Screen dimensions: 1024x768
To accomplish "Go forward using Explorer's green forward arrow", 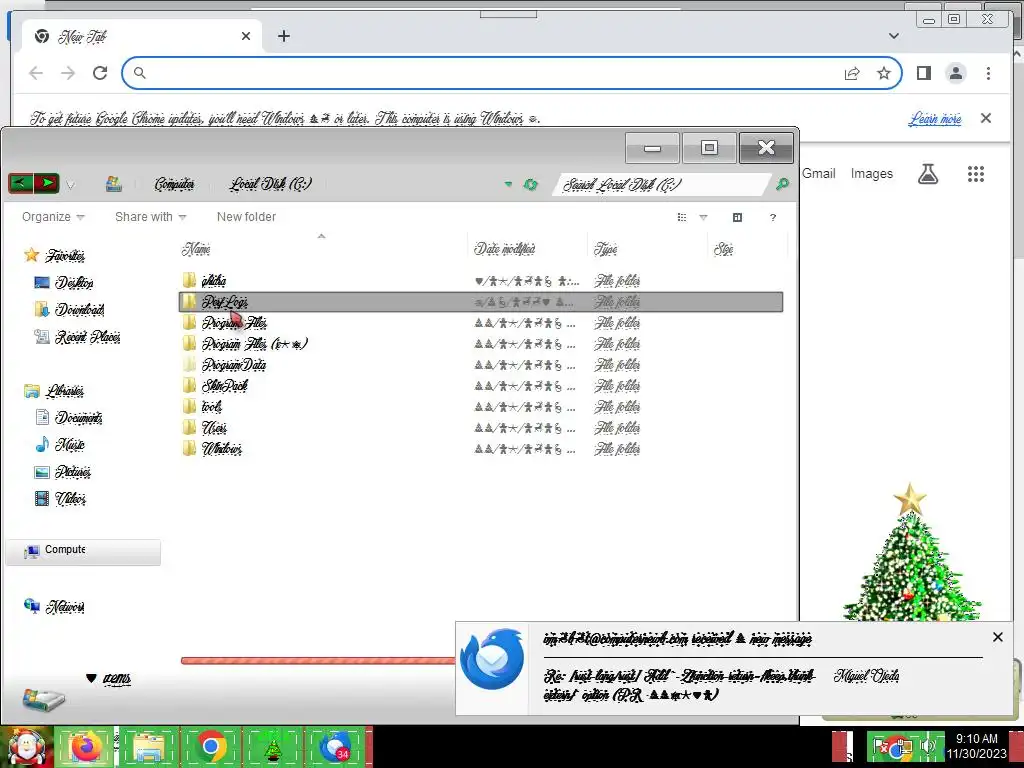I will (x=46, y=184).
